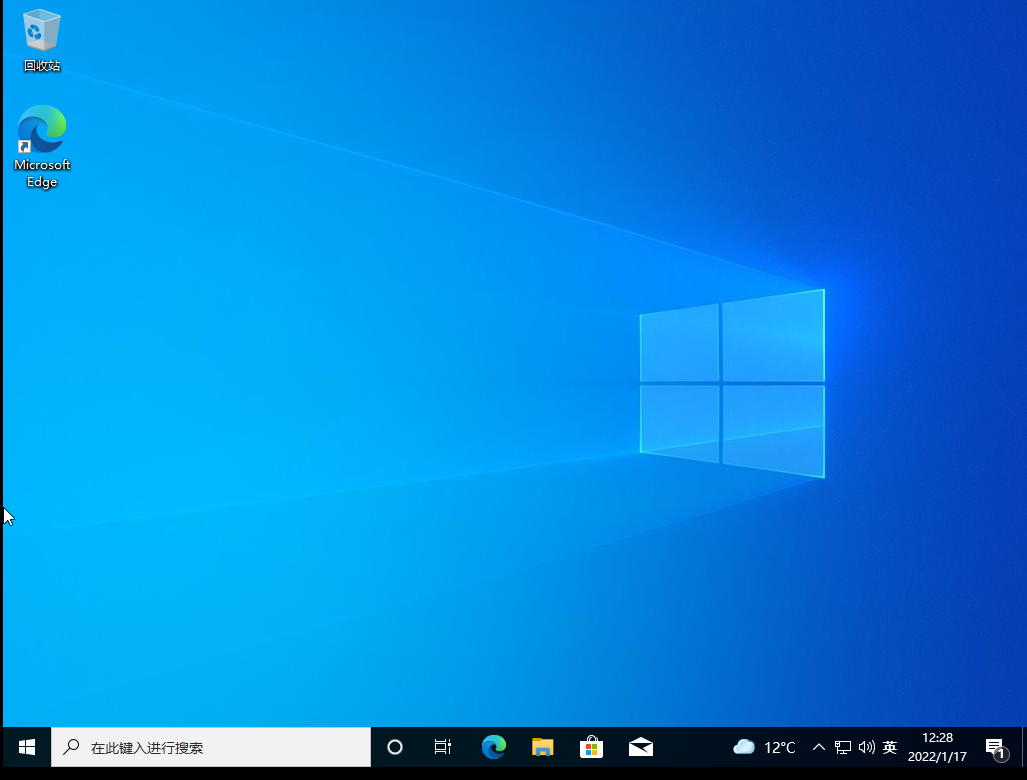Open the Windows Start menu
Viewport: 1027px width, 780px height.
(27, 747)
